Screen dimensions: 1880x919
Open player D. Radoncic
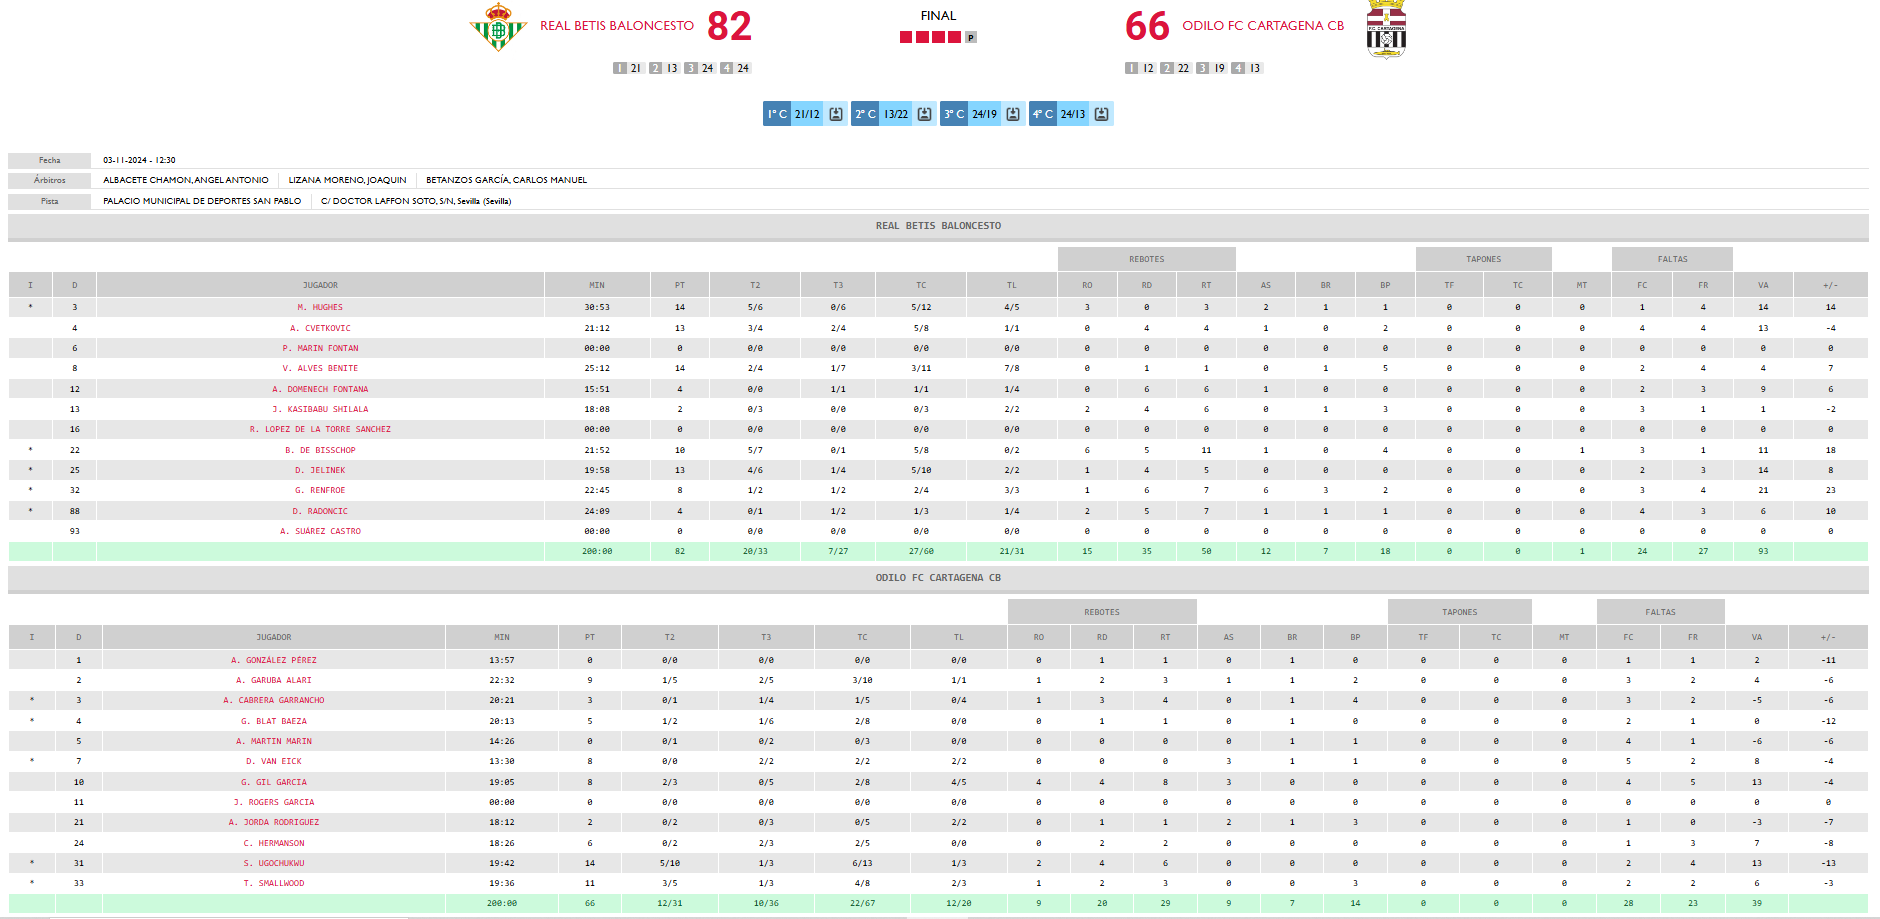[320, 511]
